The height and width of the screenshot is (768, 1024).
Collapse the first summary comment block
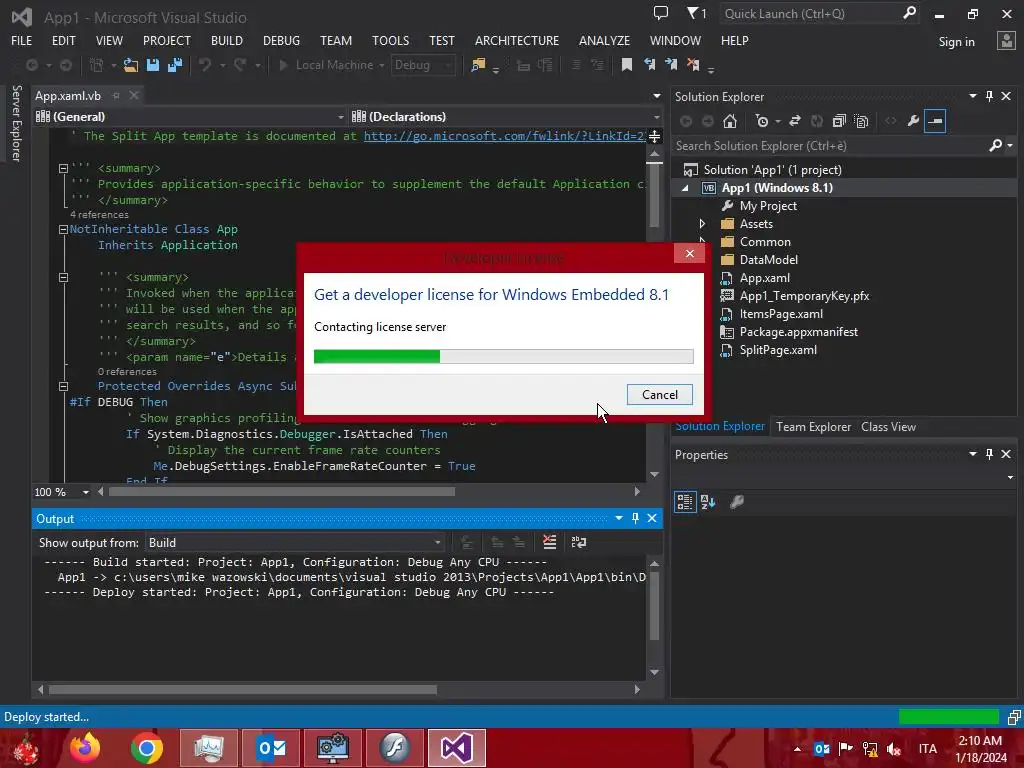pos(63,168)
